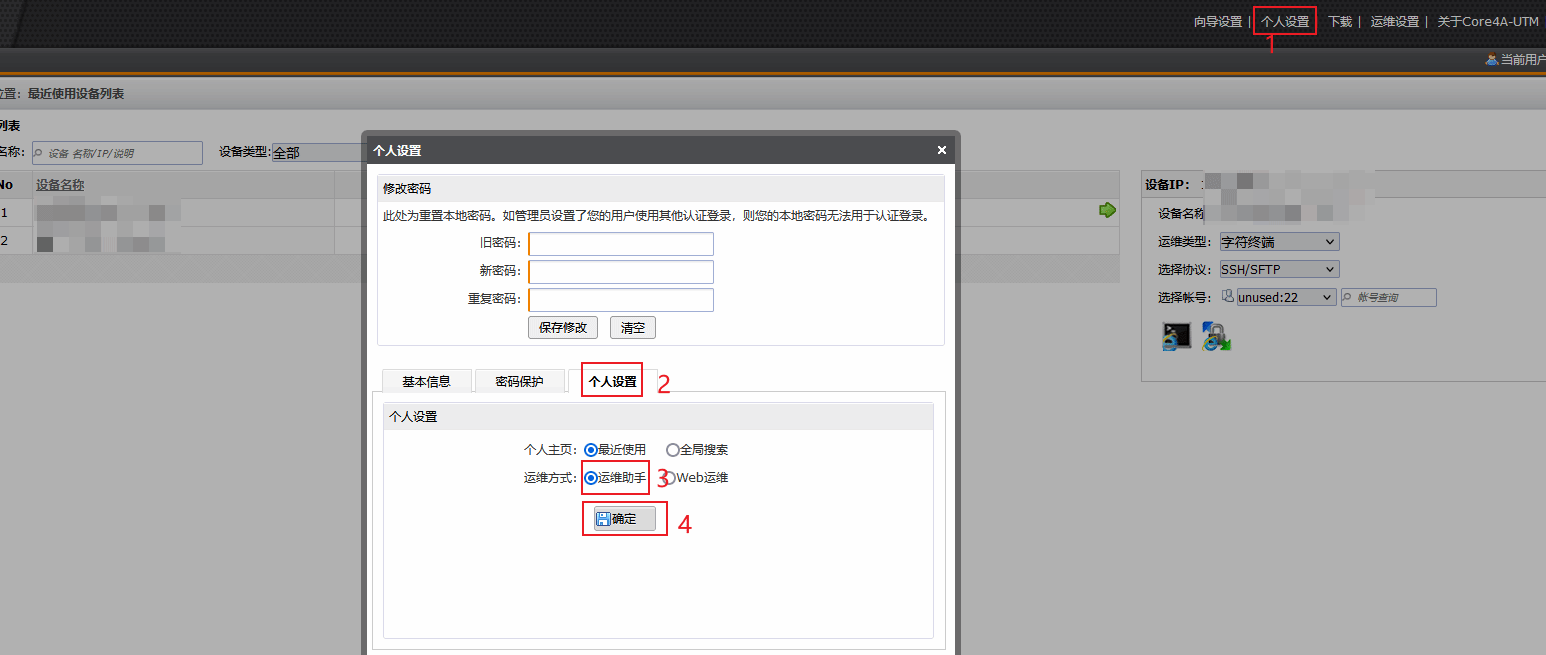This screenshot has width=1546, height=655.
Task: Confirm settings with the 确定 button
Action: click(x=624, y=518)
